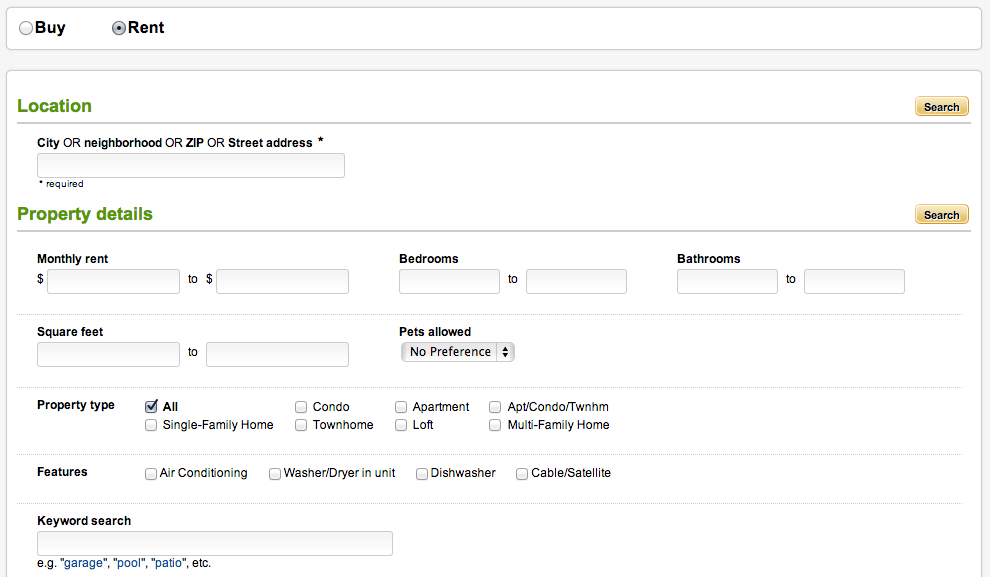Click the "garage" keyword example link
Screen dimensions: 990x577
(x=83, y=563)
